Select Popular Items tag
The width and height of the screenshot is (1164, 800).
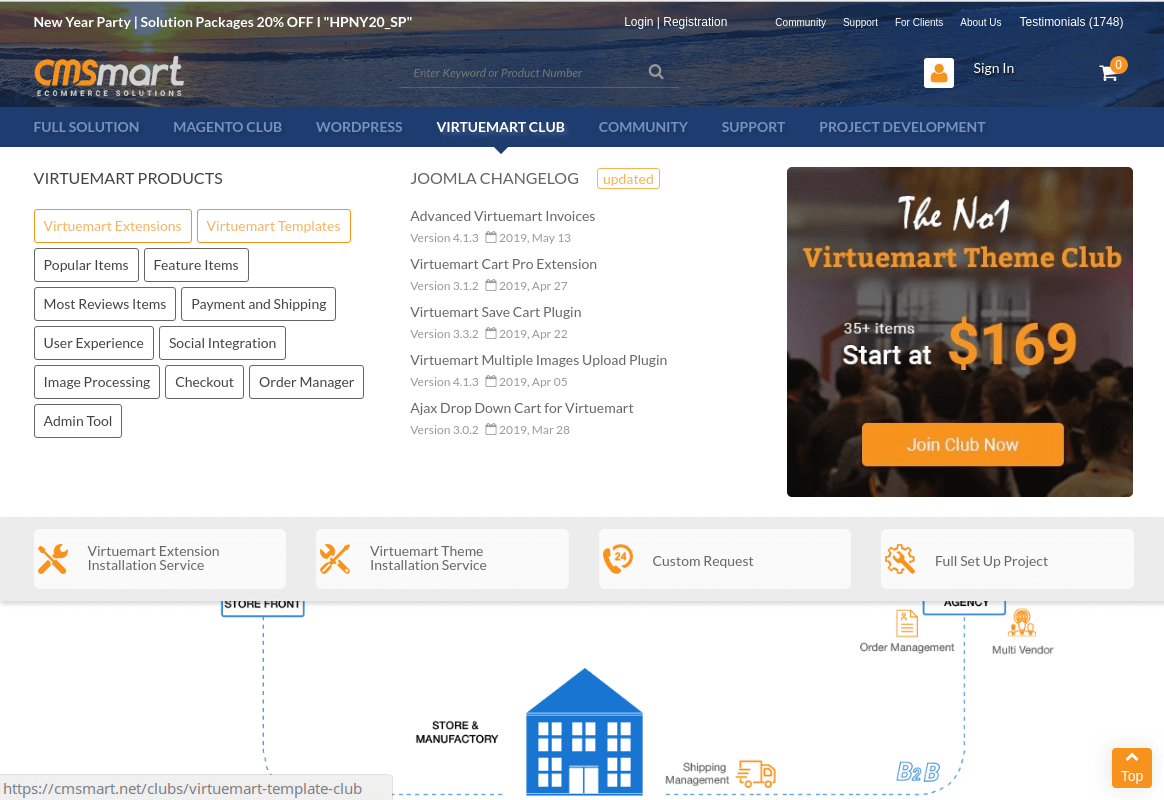click(x=86, y=265)
